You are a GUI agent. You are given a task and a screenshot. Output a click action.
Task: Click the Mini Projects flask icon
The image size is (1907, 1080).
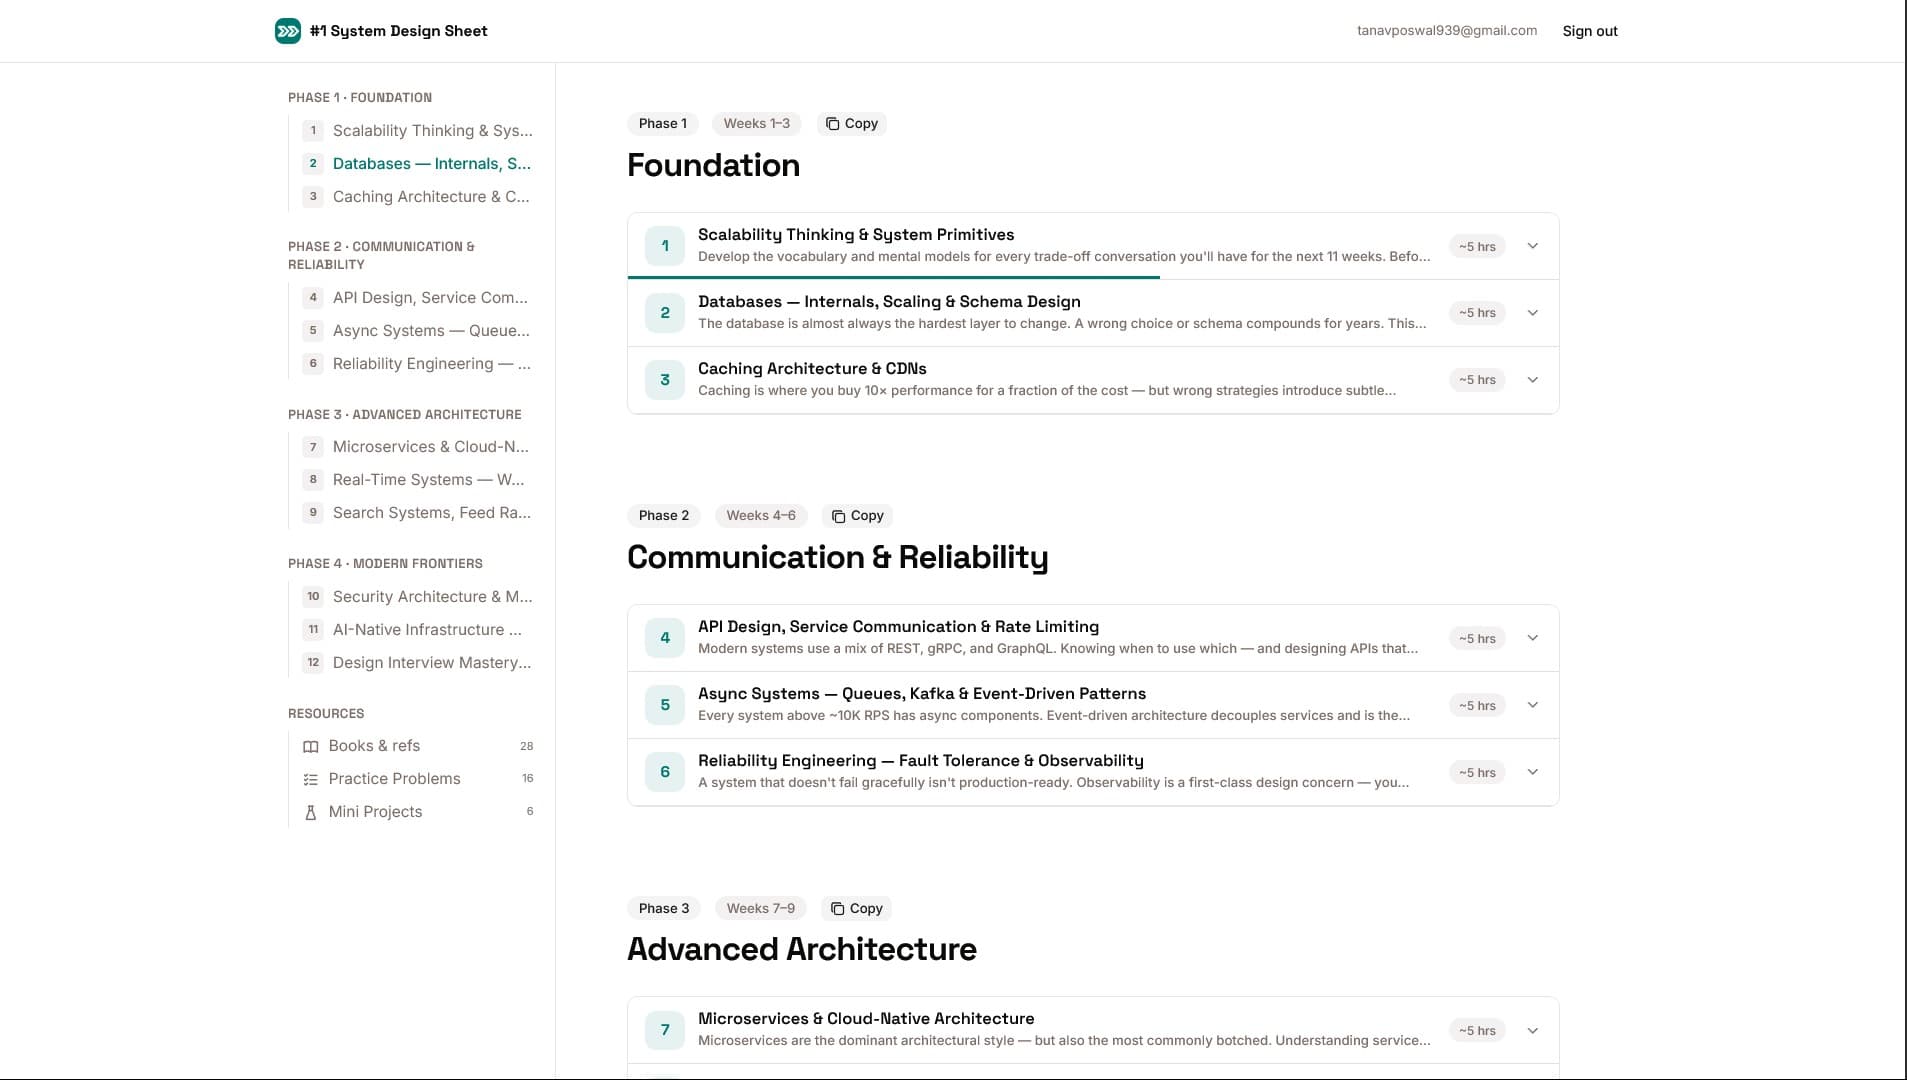coord(311,812)
